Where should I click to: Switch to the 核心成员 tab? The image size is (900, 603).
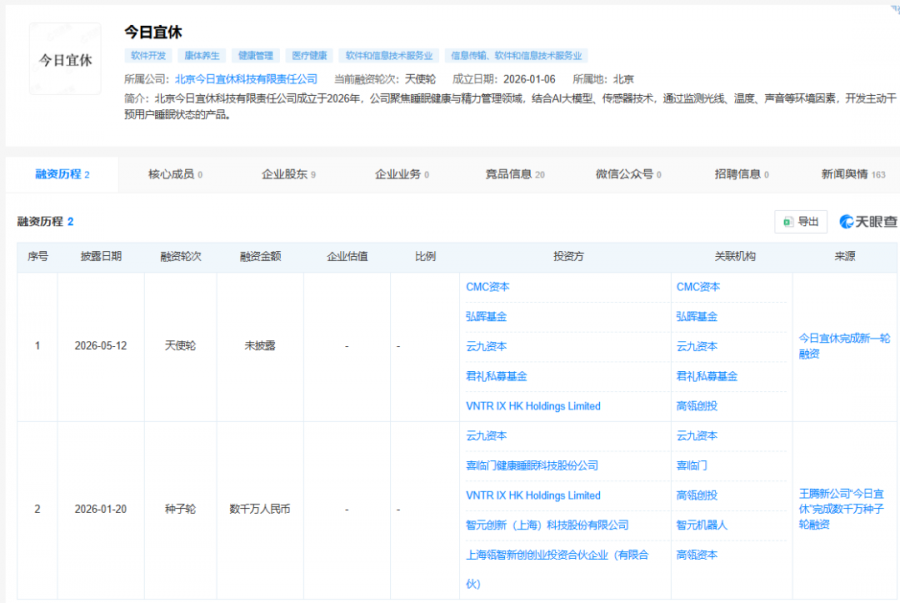tap(175, 174)
